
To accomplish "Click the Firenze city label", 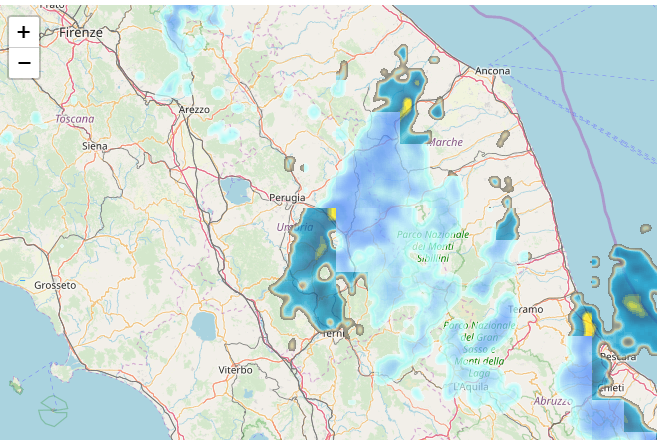I will coord(81,33).
